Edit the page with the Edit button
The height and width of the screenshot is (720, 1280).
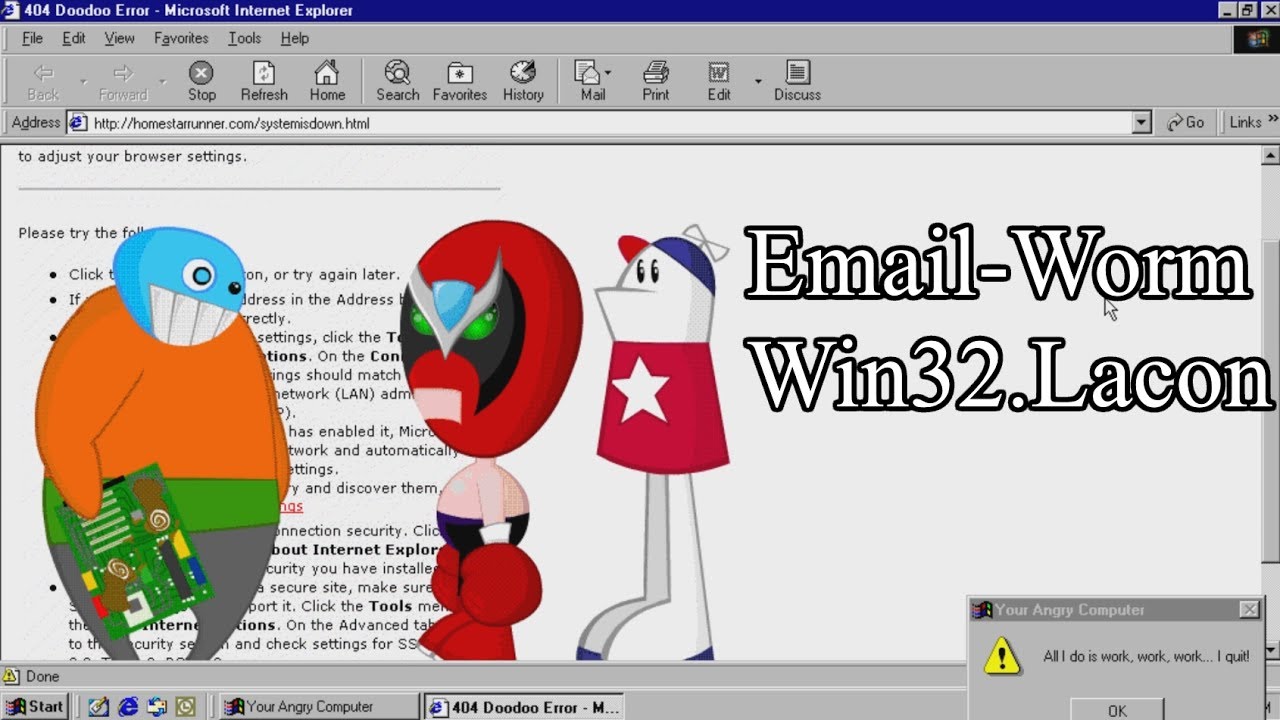click(719, 81)
